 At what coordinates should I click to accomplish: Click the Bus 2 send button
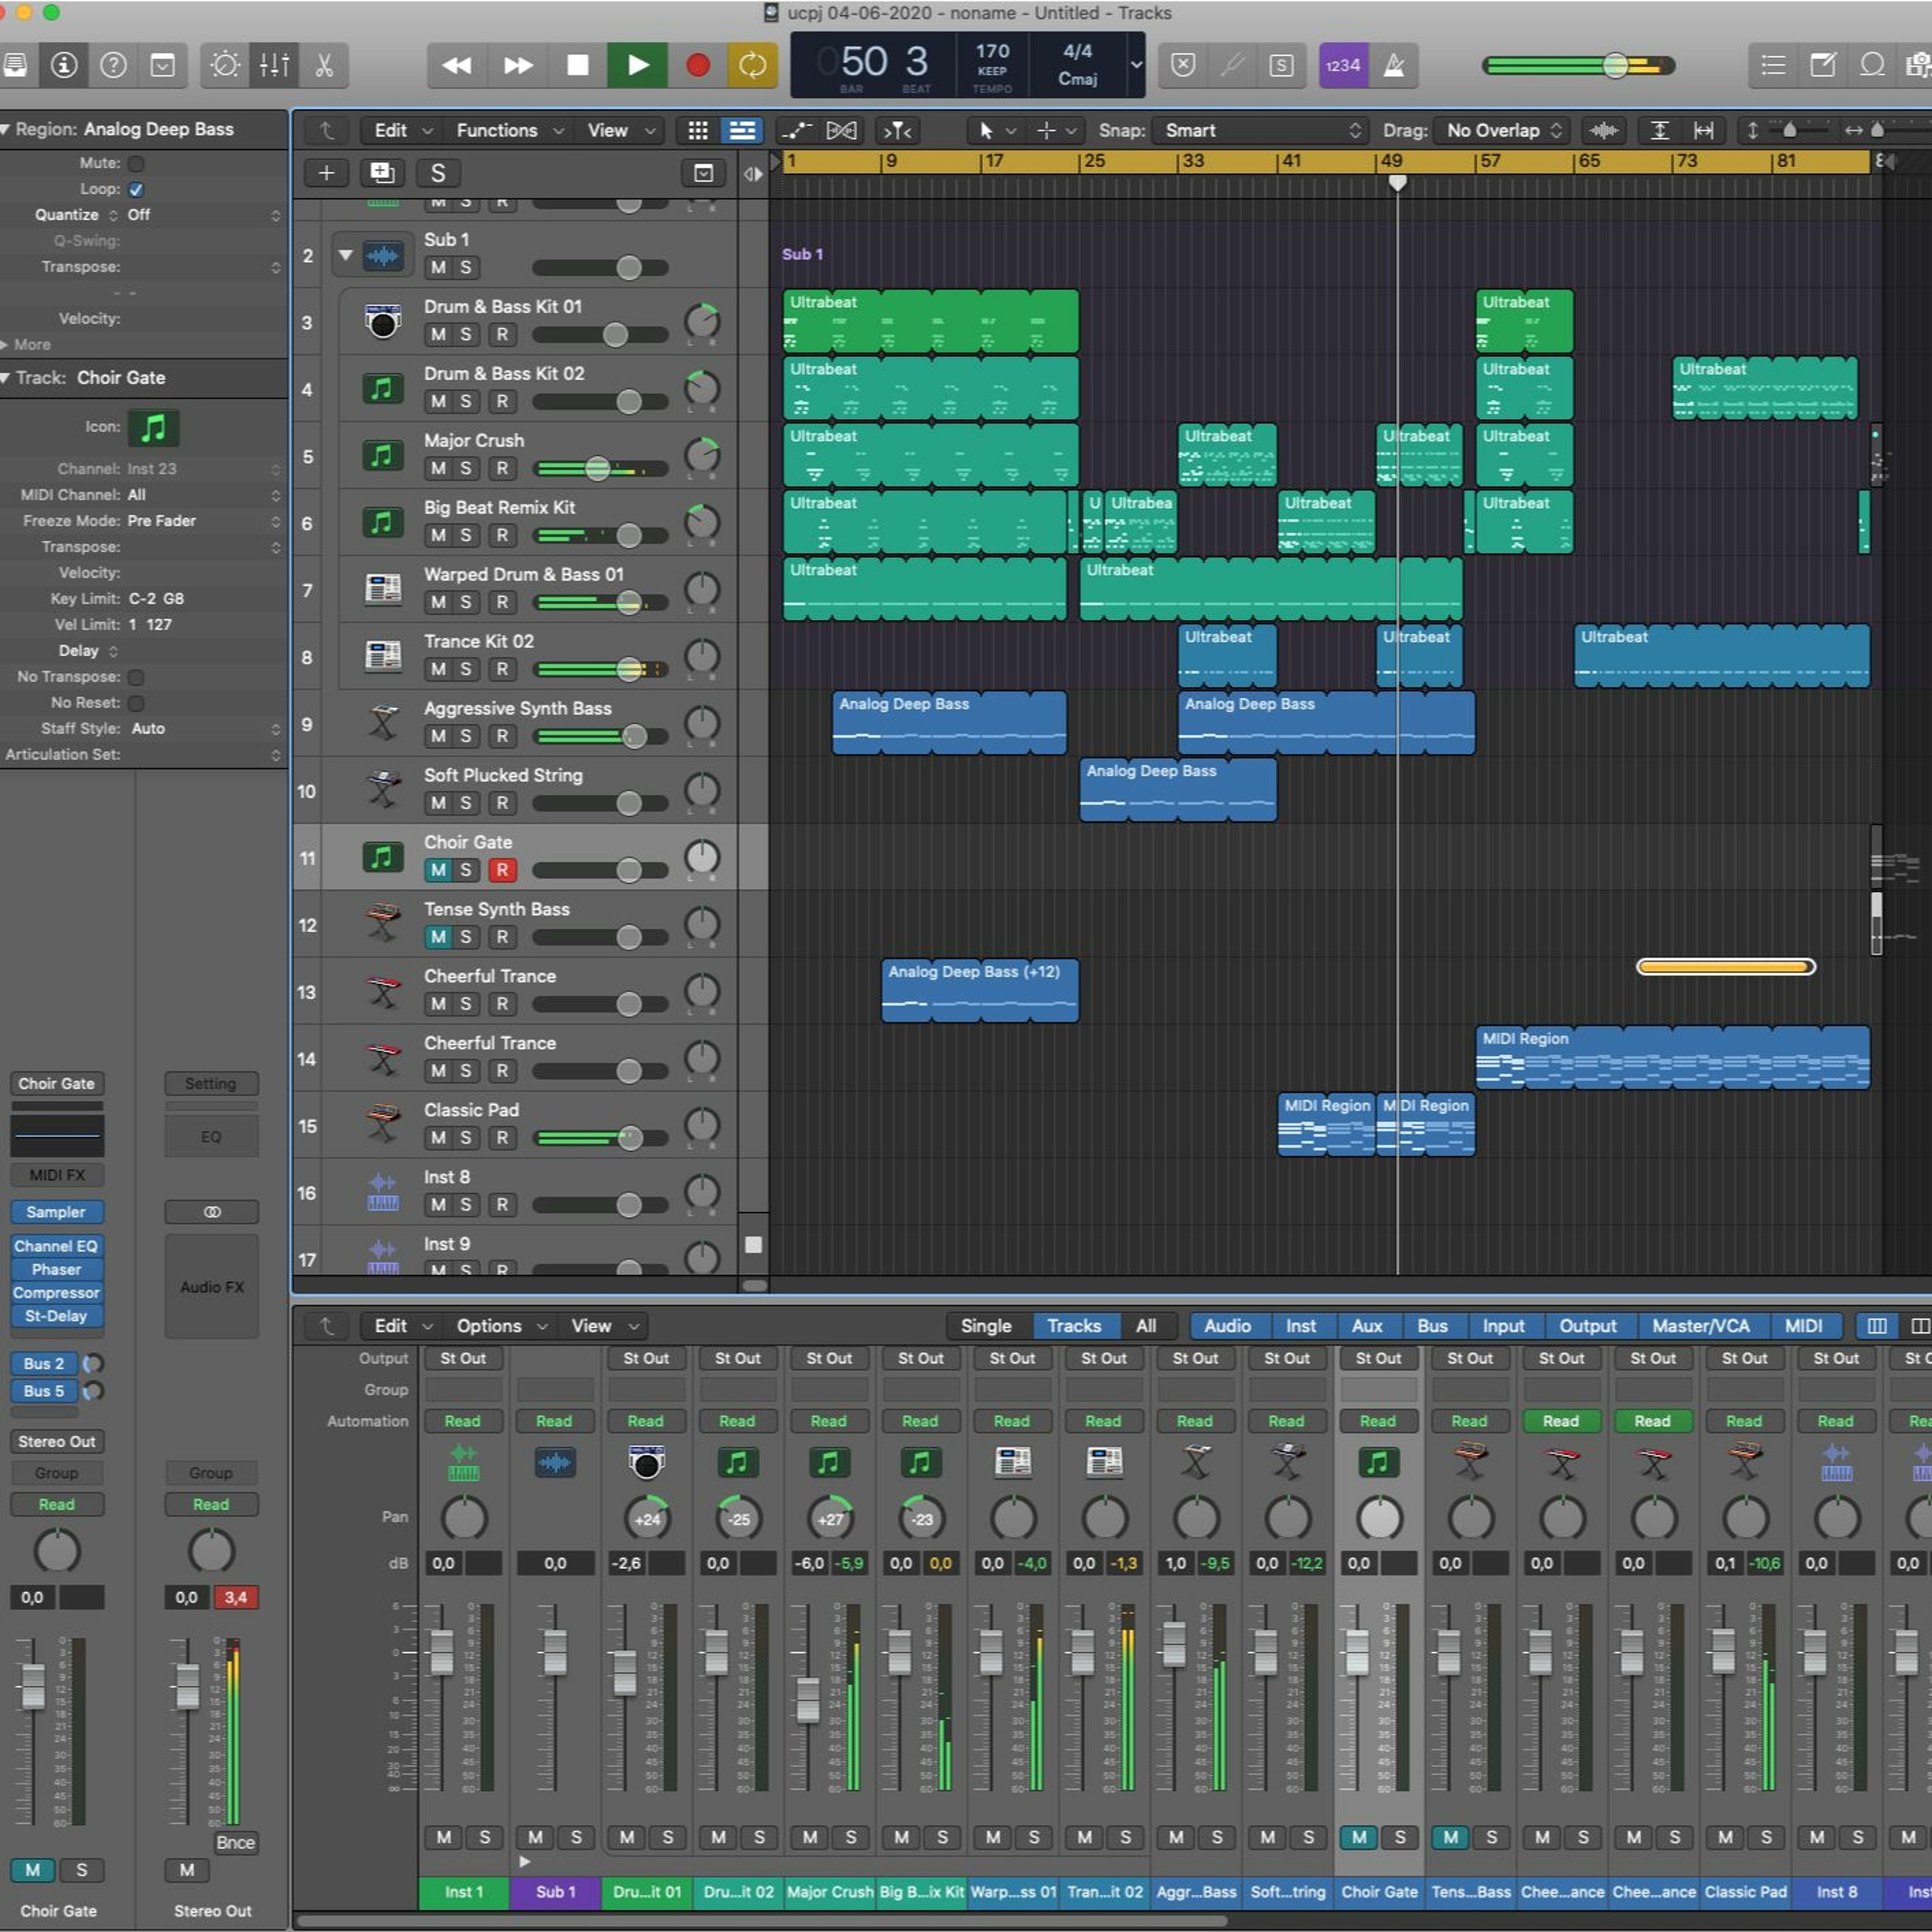point(44,1363)
